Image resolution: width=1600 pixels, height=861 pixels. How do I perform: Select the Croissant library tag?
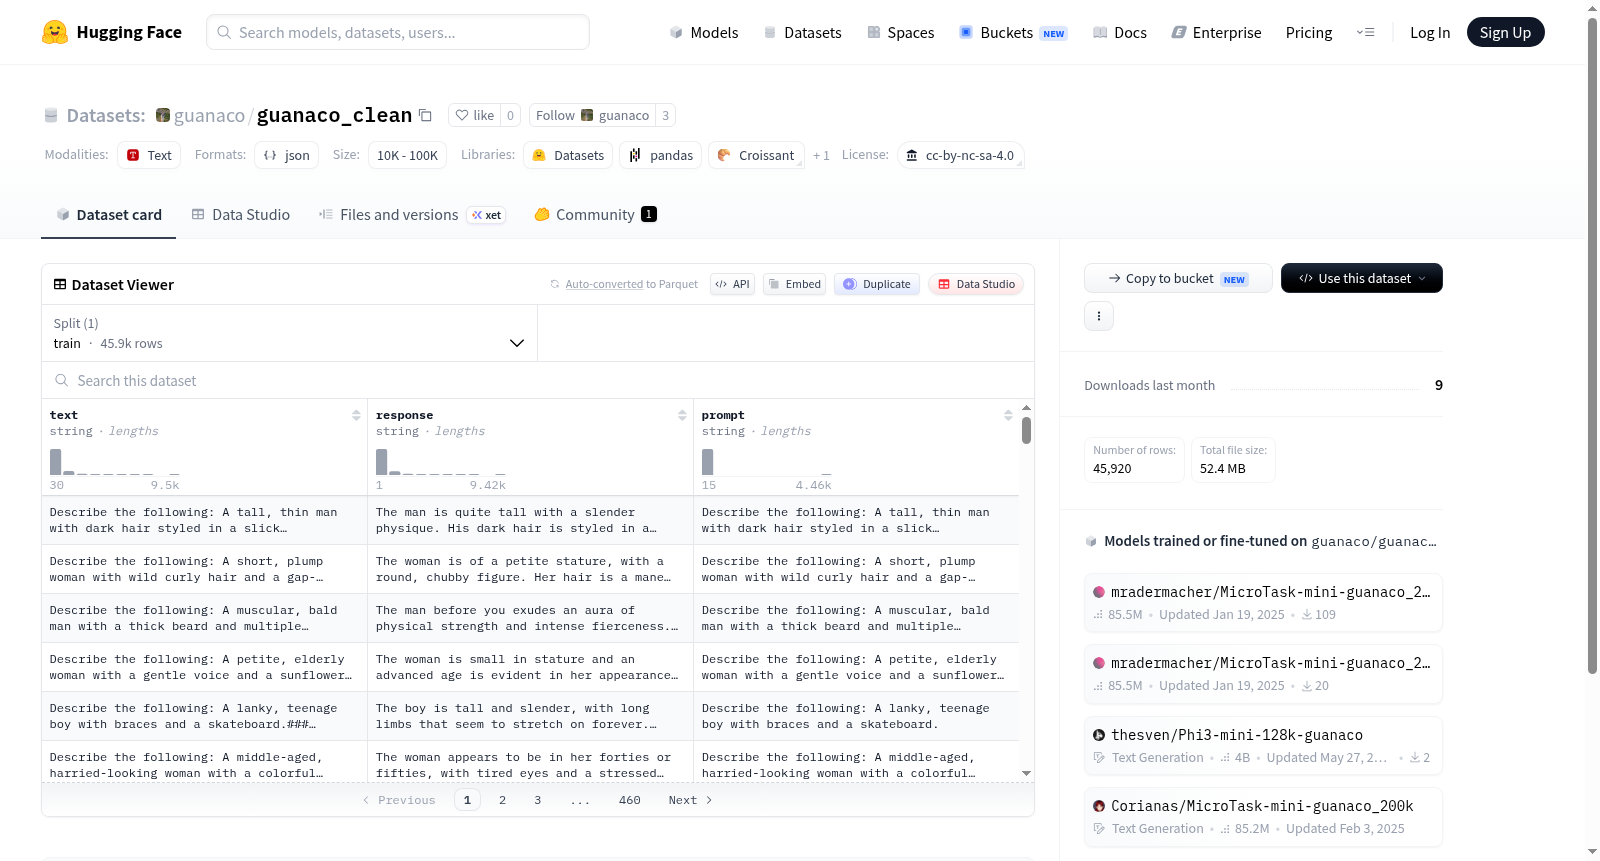click(756, 155)
